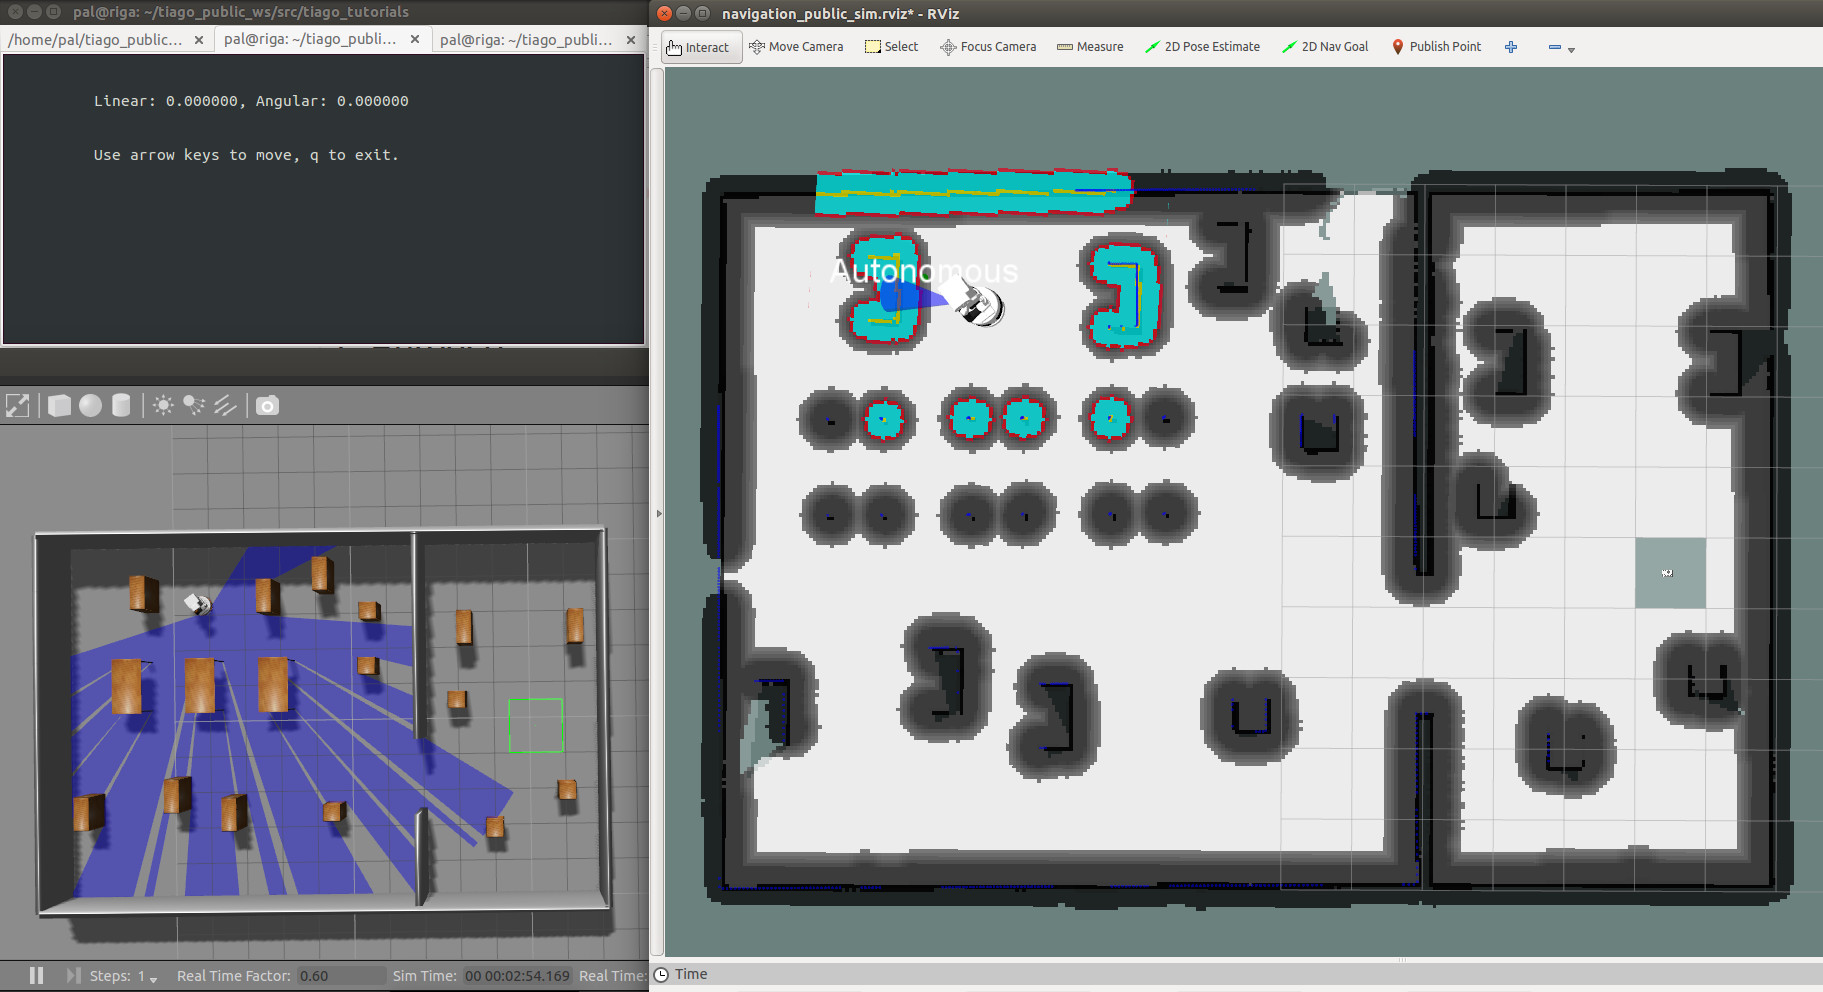Add a directional light source

225,405
